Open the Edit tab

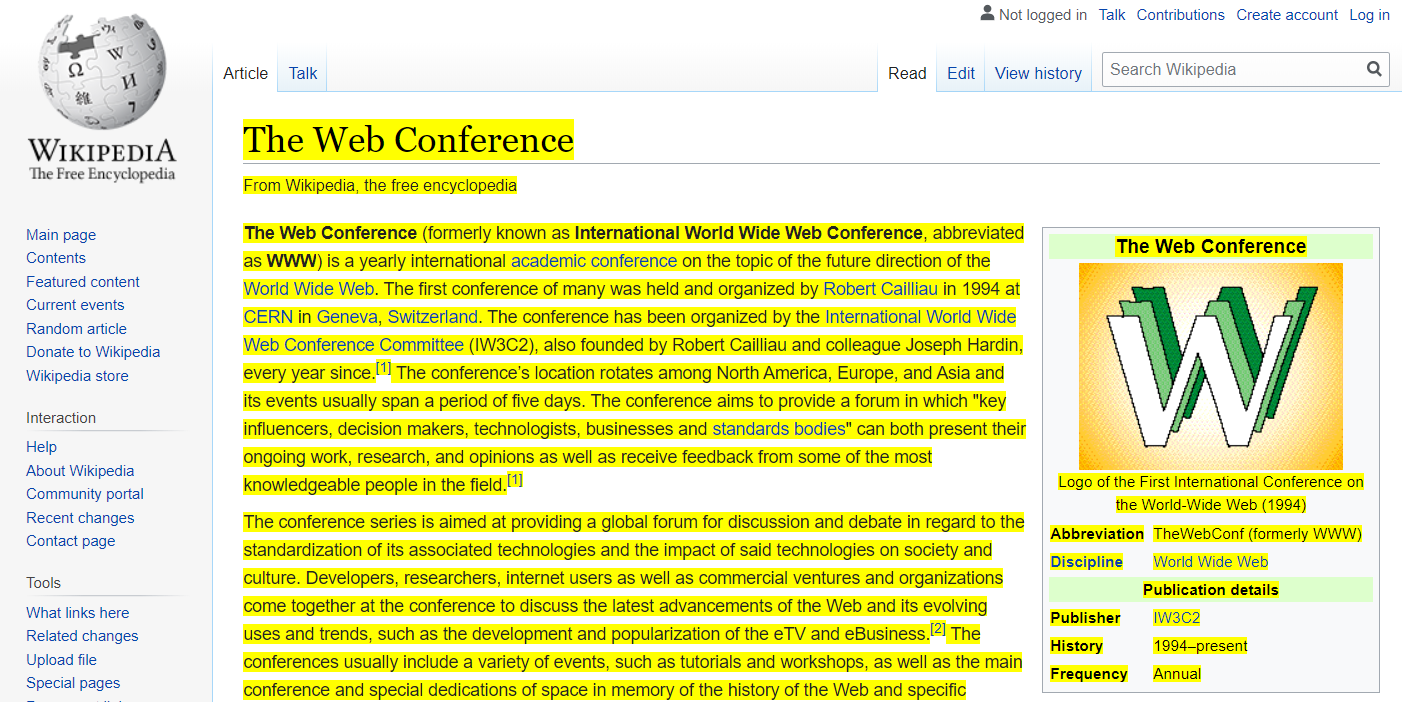pos(960,73)
